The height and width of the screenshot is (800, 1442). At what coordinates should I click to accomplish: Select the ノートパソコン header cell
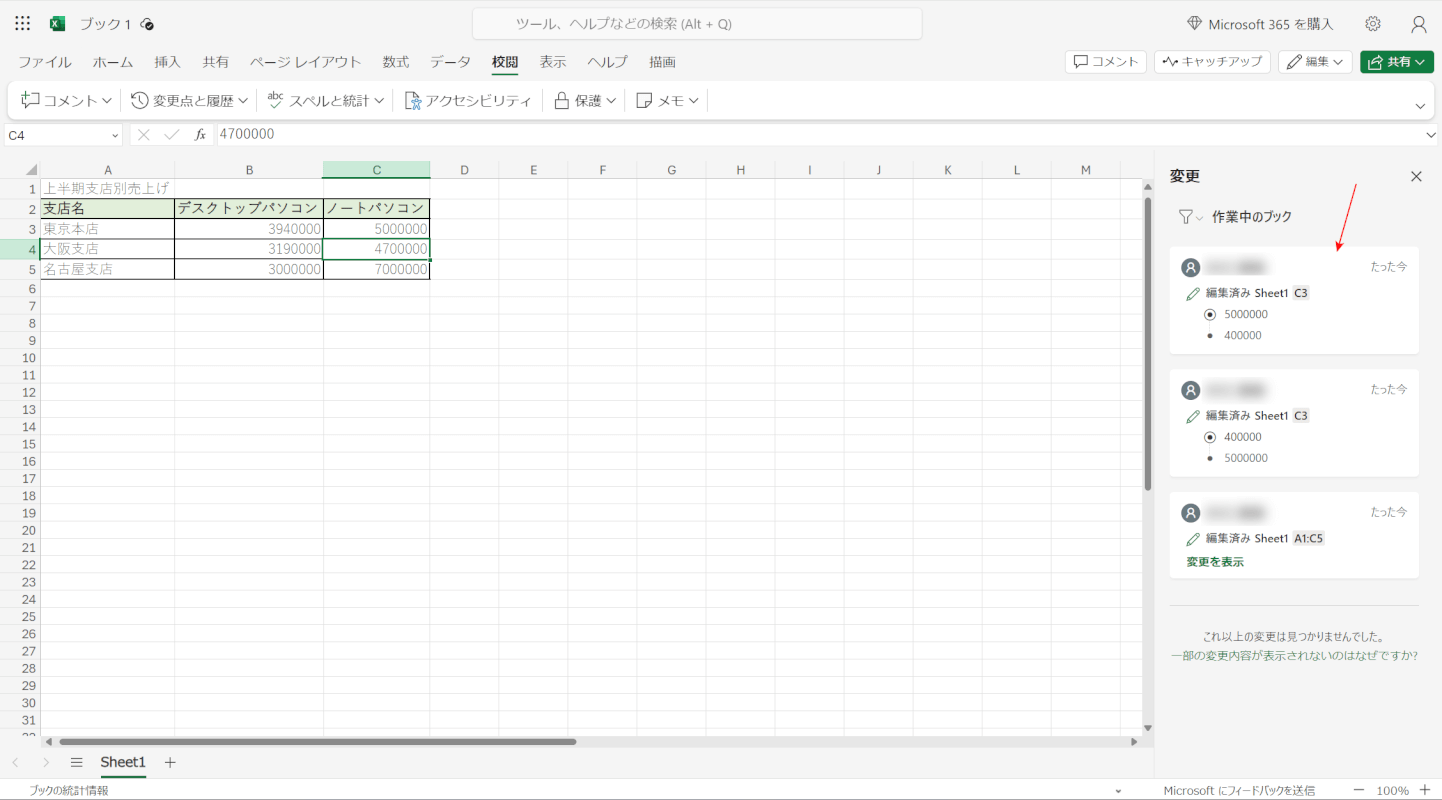(377, 209)
